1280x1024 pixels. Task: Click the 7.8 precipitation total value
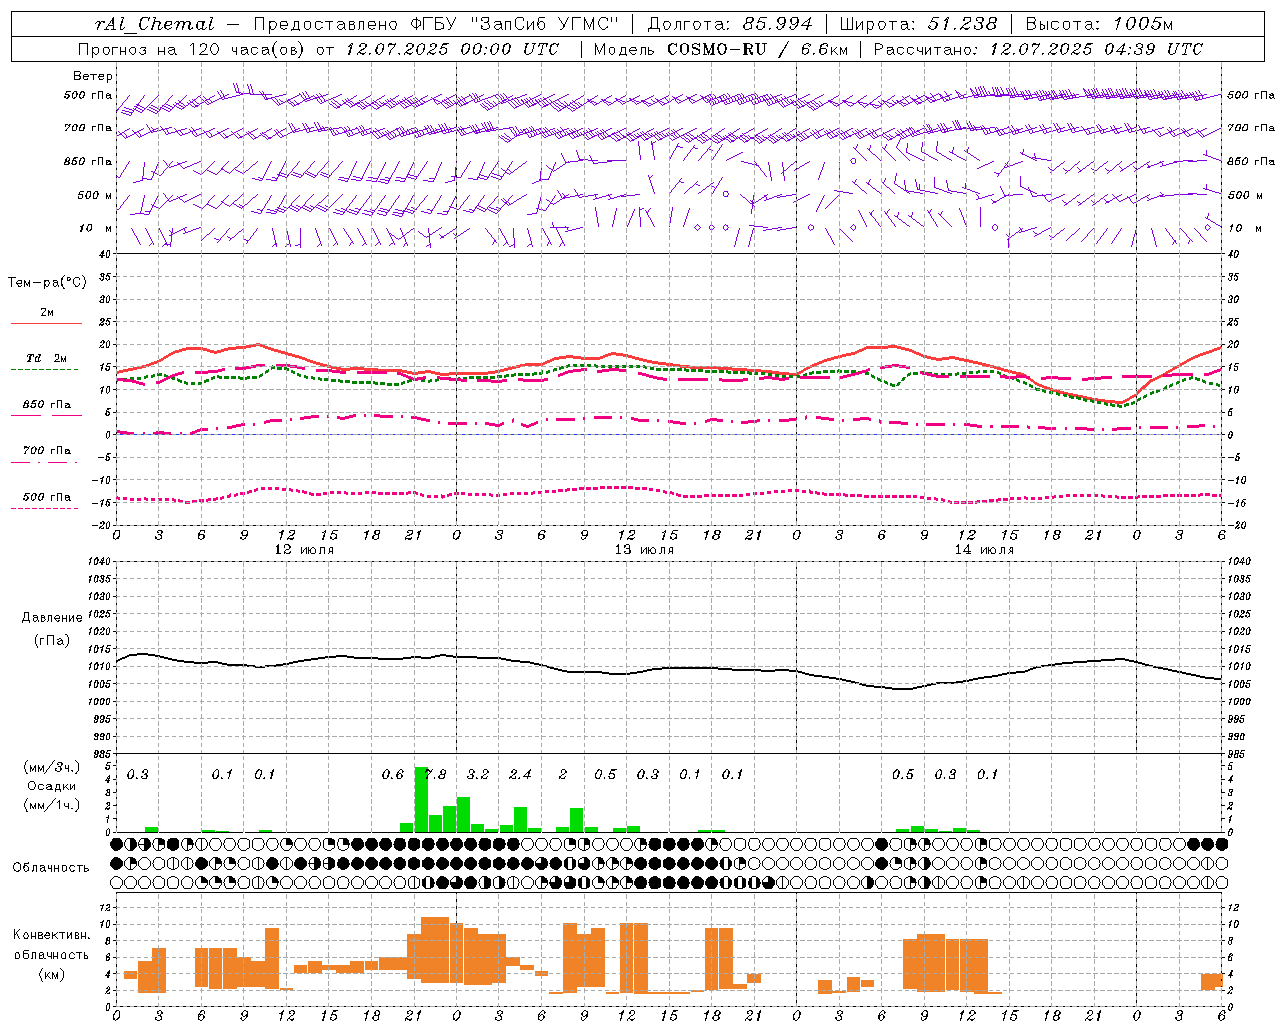click(436, 775)
